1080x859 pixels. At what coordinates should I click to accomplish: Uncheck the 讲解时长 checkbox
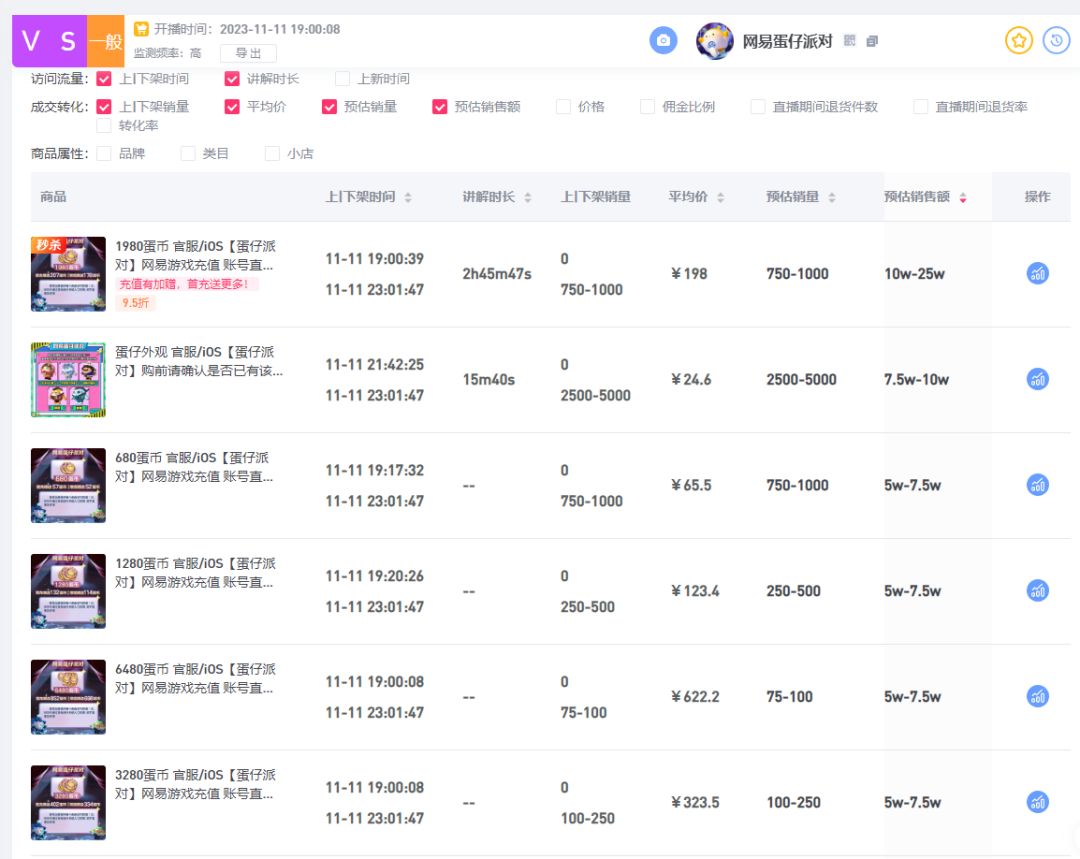(x=232, y=79)
